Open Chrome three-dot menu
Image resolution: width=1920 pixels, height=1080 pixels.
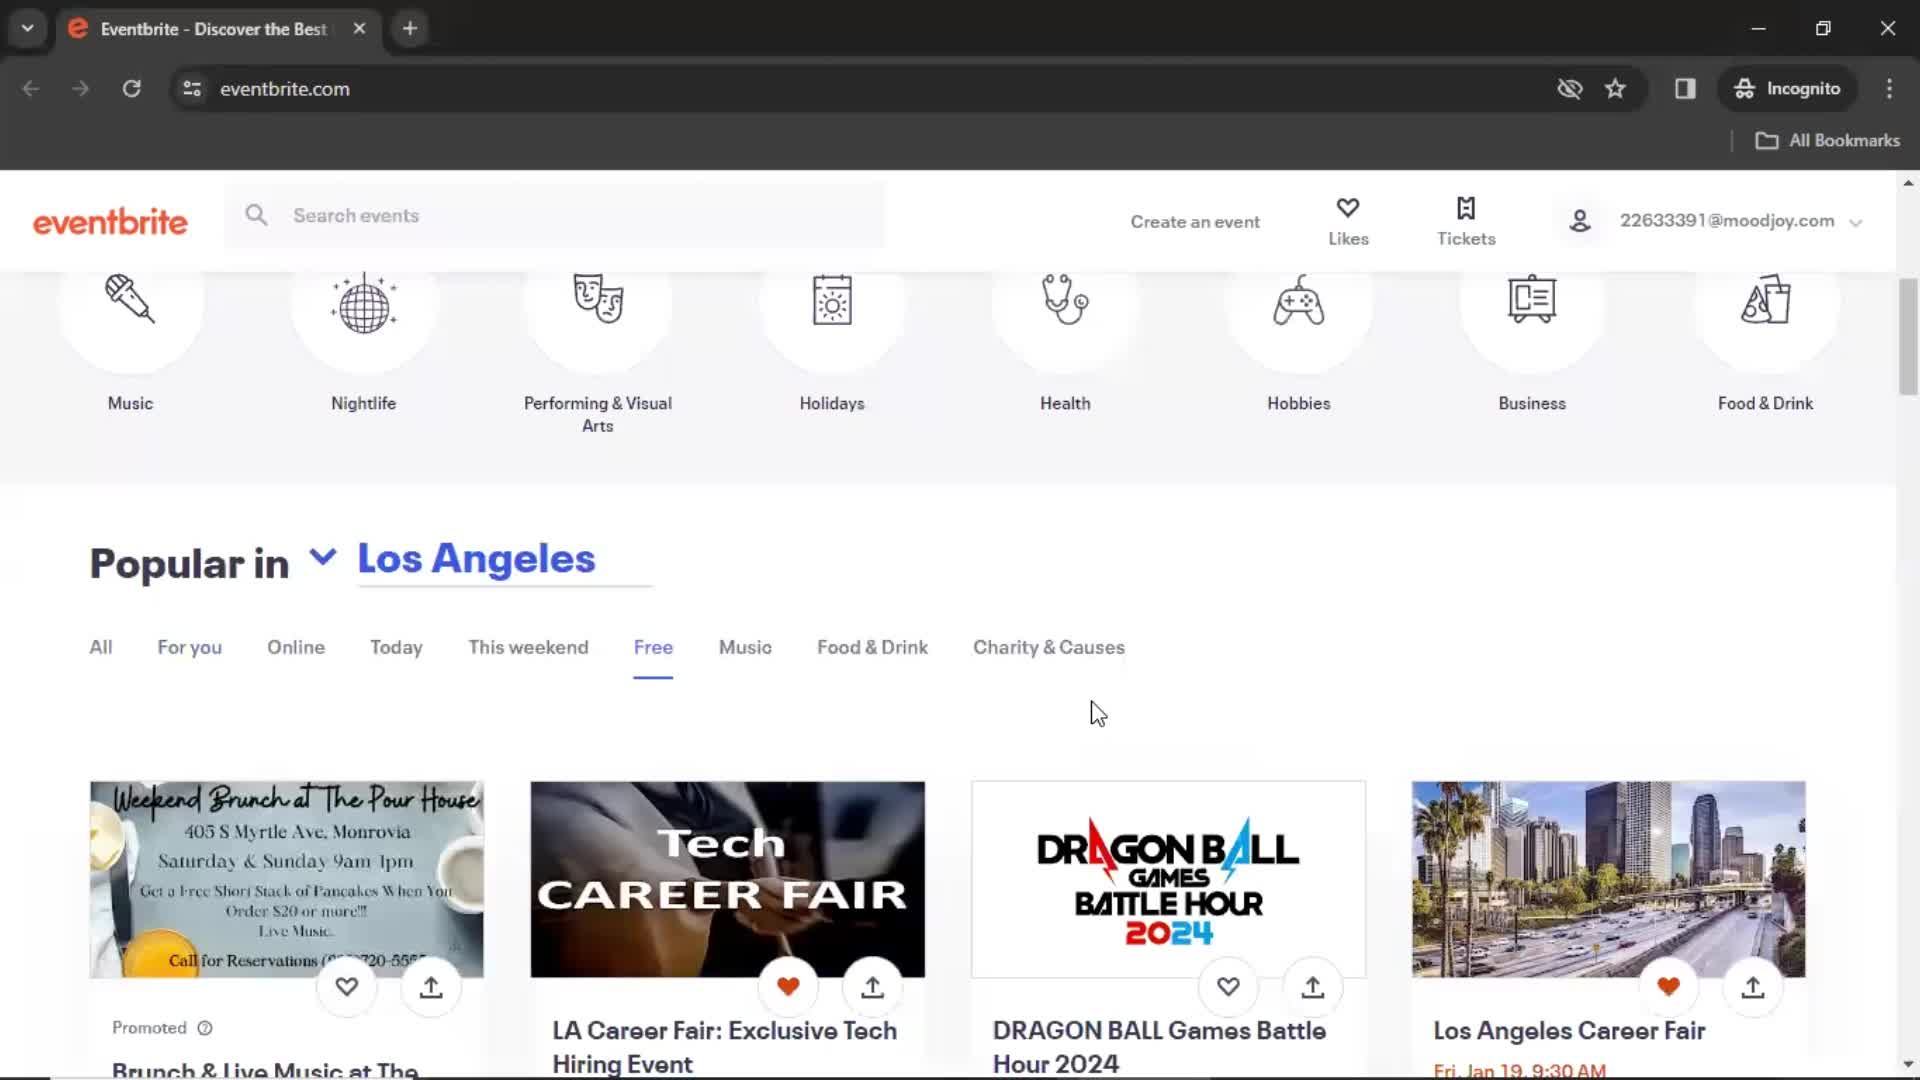(x=1889, y=88)
